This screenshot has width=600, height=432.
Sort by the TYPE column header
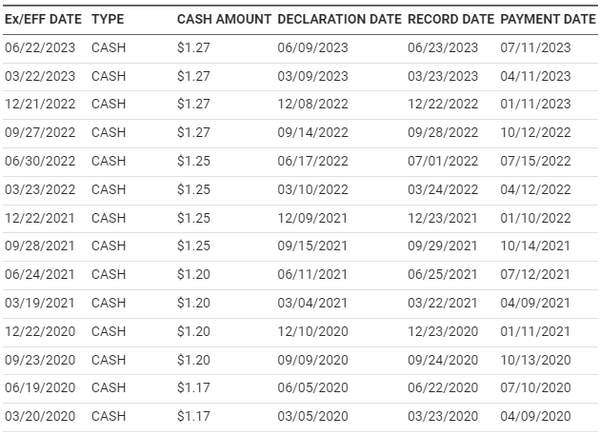pos(108,19)
